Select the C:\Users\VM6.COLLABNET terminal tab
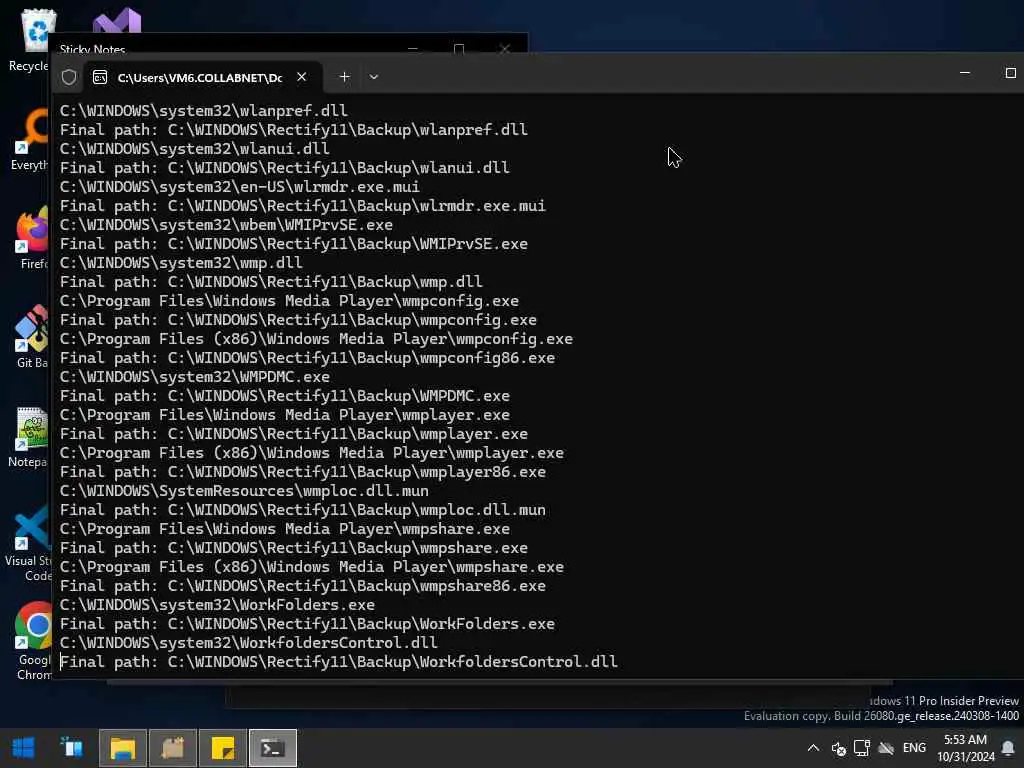This screenshot has height=768, width=1024. pos(203,77)
